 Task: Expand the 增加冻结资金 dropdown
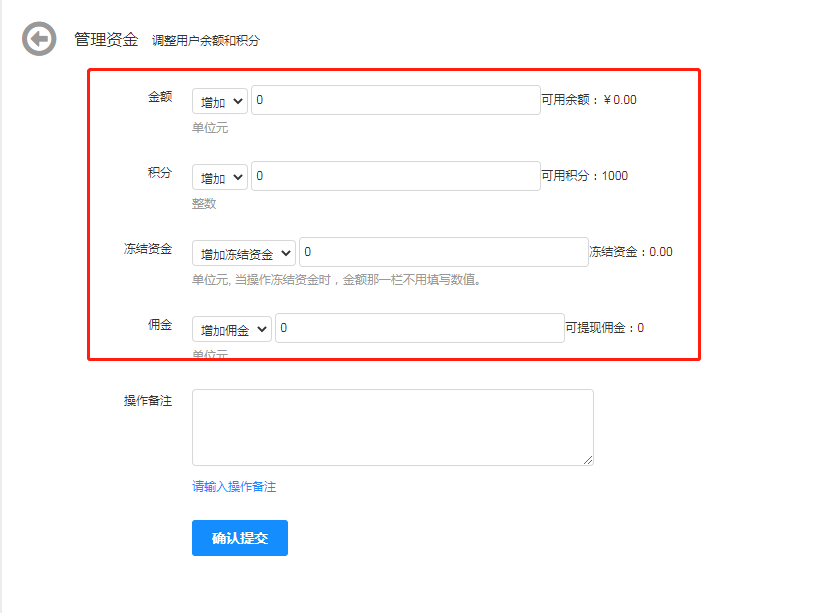tap(244, 253)
